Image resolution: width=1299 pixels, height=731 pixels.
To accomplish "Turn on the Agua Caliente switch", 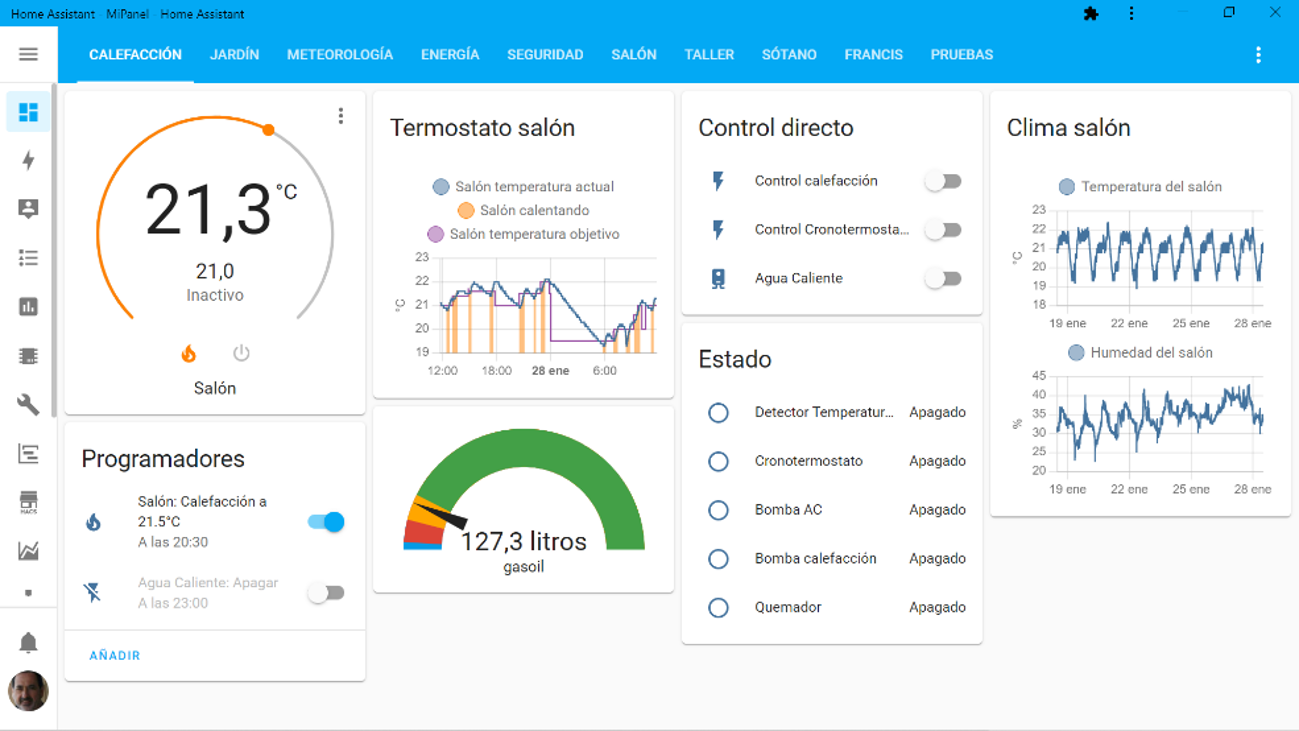I will click(941, 278).
